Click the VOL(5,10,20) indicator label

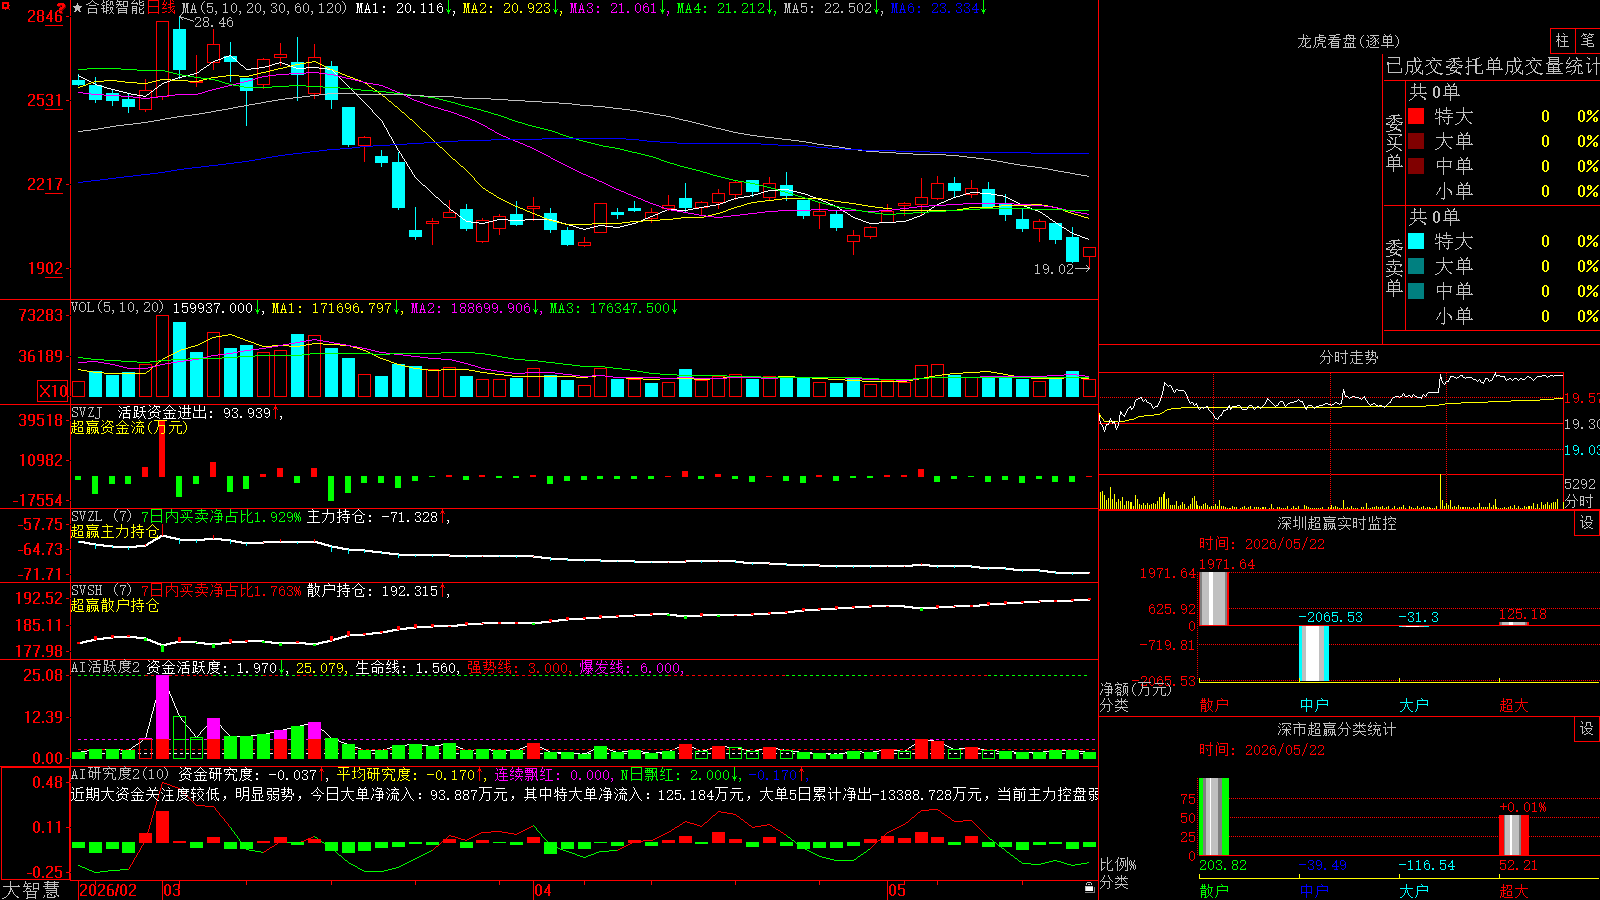pyautogui.click(x=117, y=308)
